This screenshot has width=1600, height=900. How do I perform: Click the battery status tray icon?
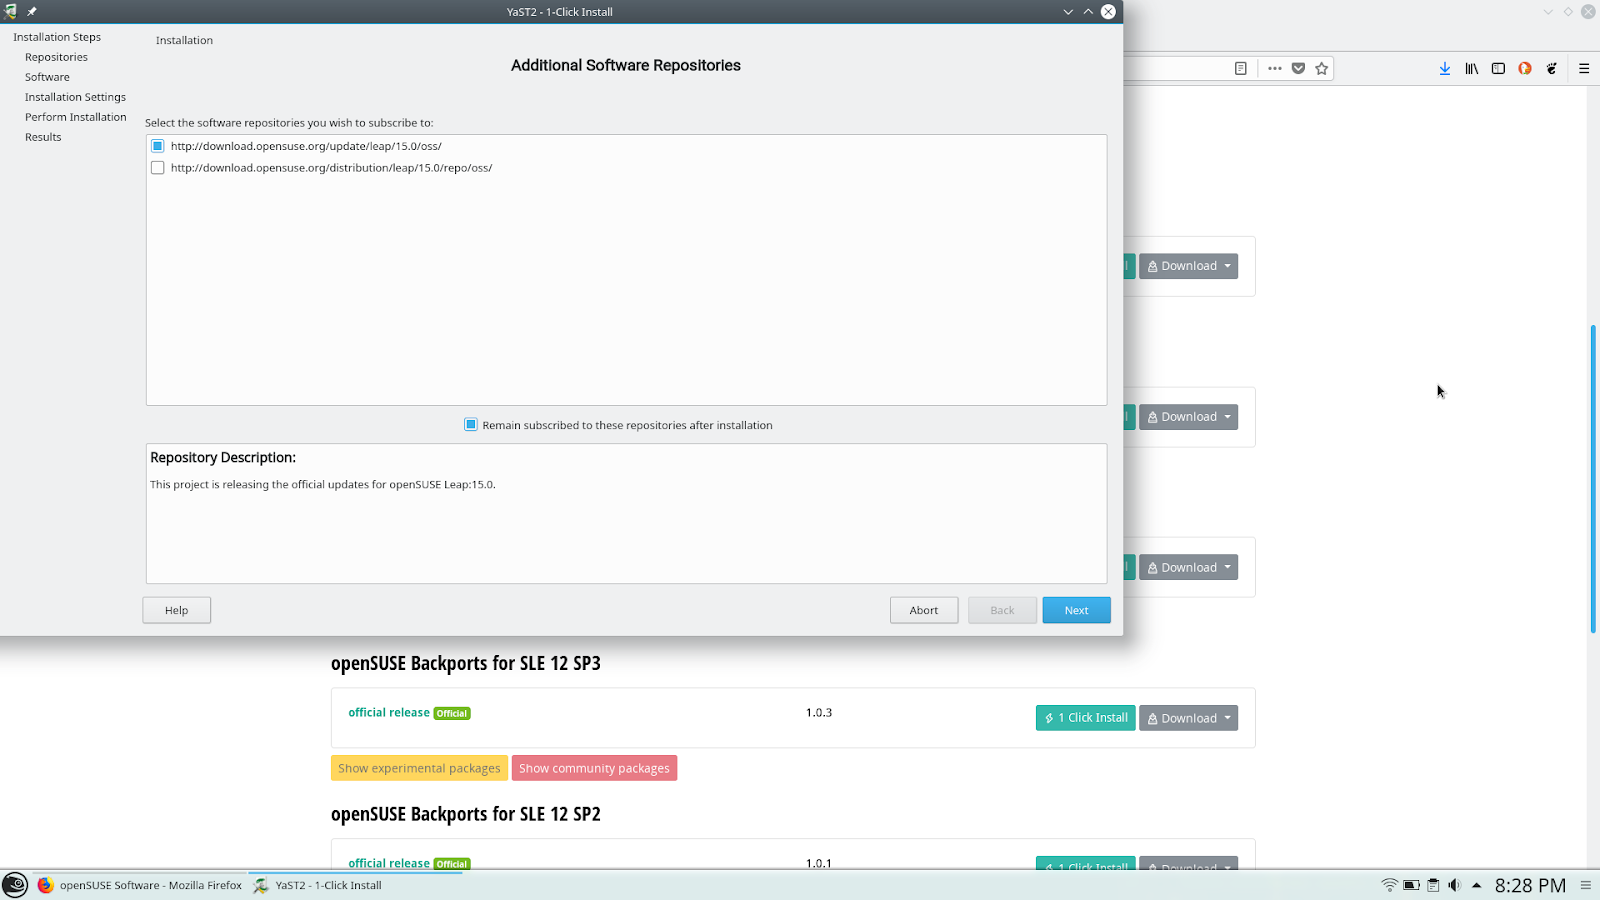[x=1411, y=885]
